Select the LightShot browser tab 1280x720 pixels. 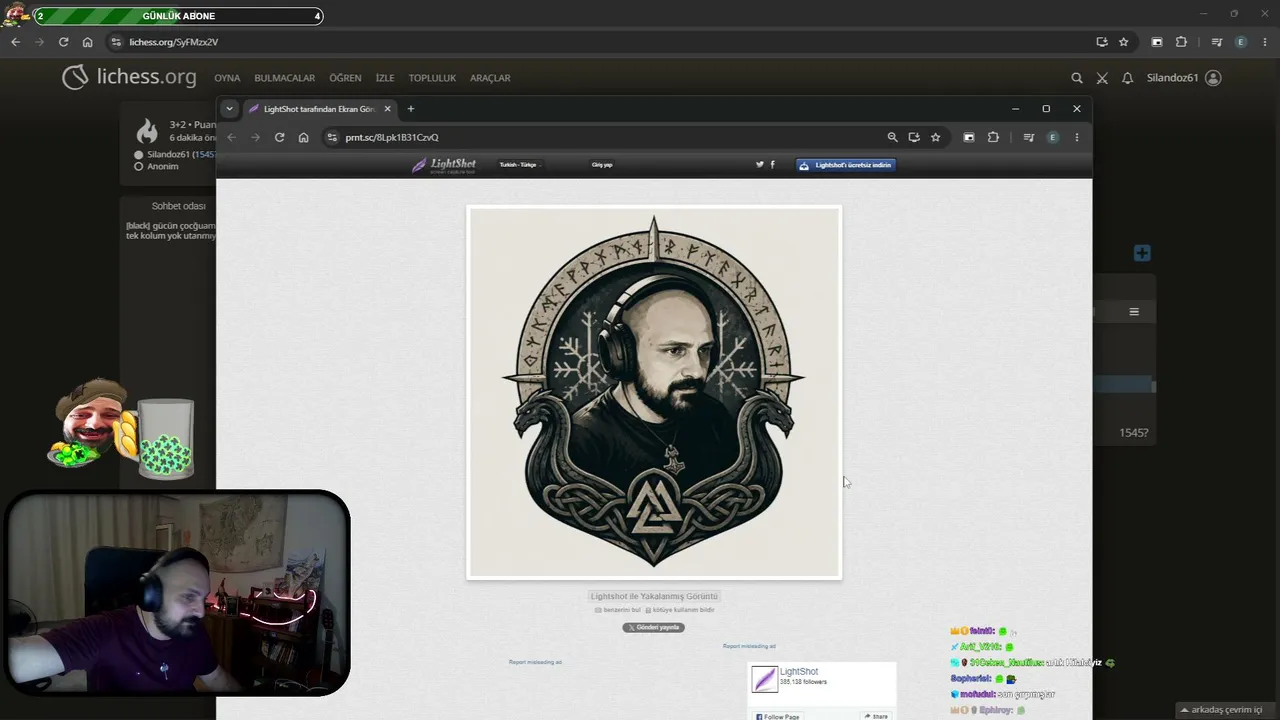tap(318, 109)
